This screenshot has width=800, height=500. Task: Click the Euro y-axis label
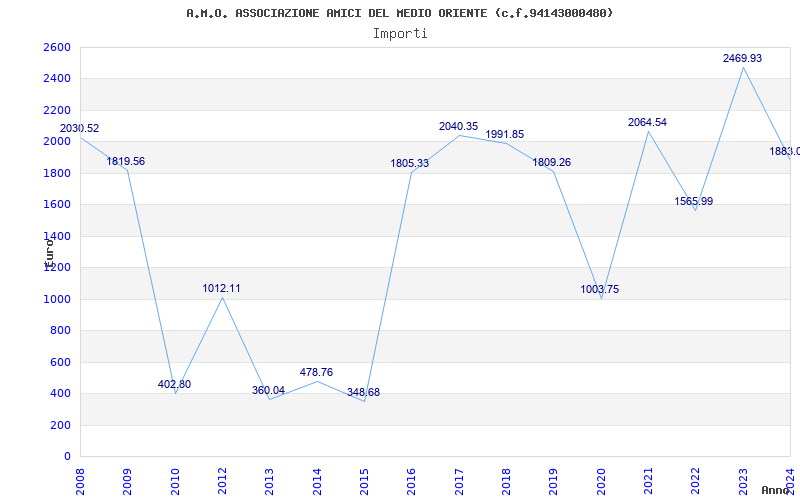[48, 253]
